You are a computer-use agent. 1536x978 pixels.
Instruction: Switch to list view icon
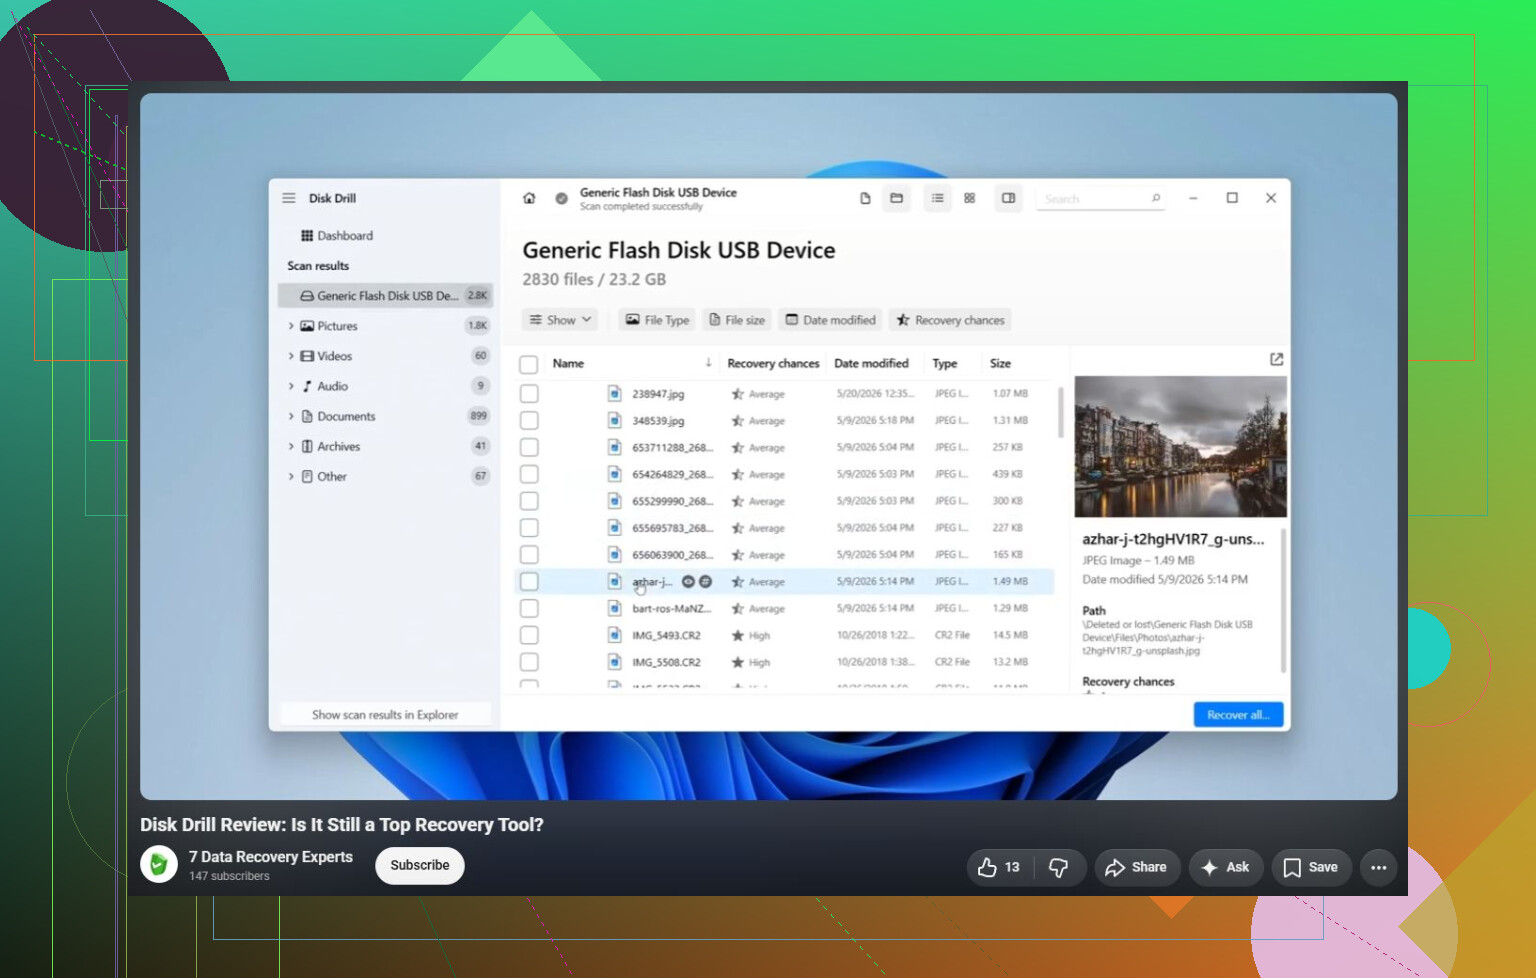tap(937, 198)
